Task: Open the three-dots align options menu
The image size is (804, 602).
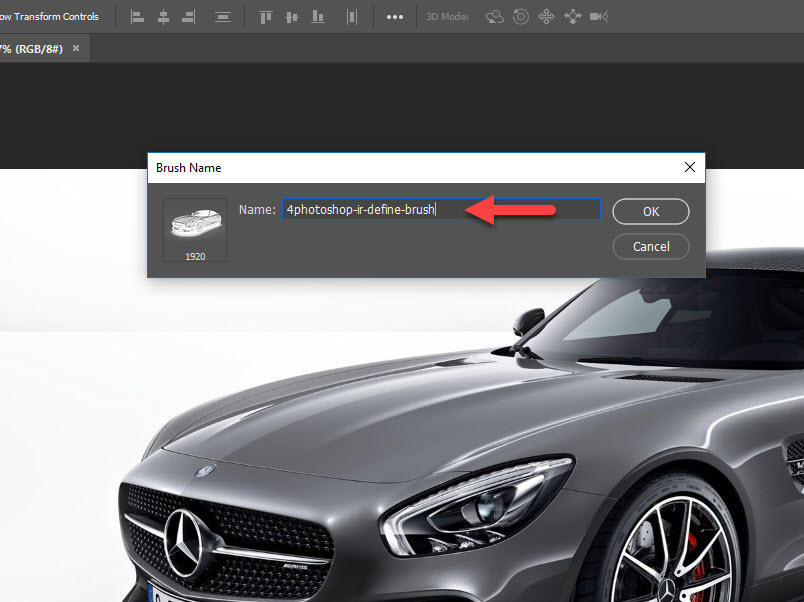Action: pyautogui.click(x=395, y=17)
